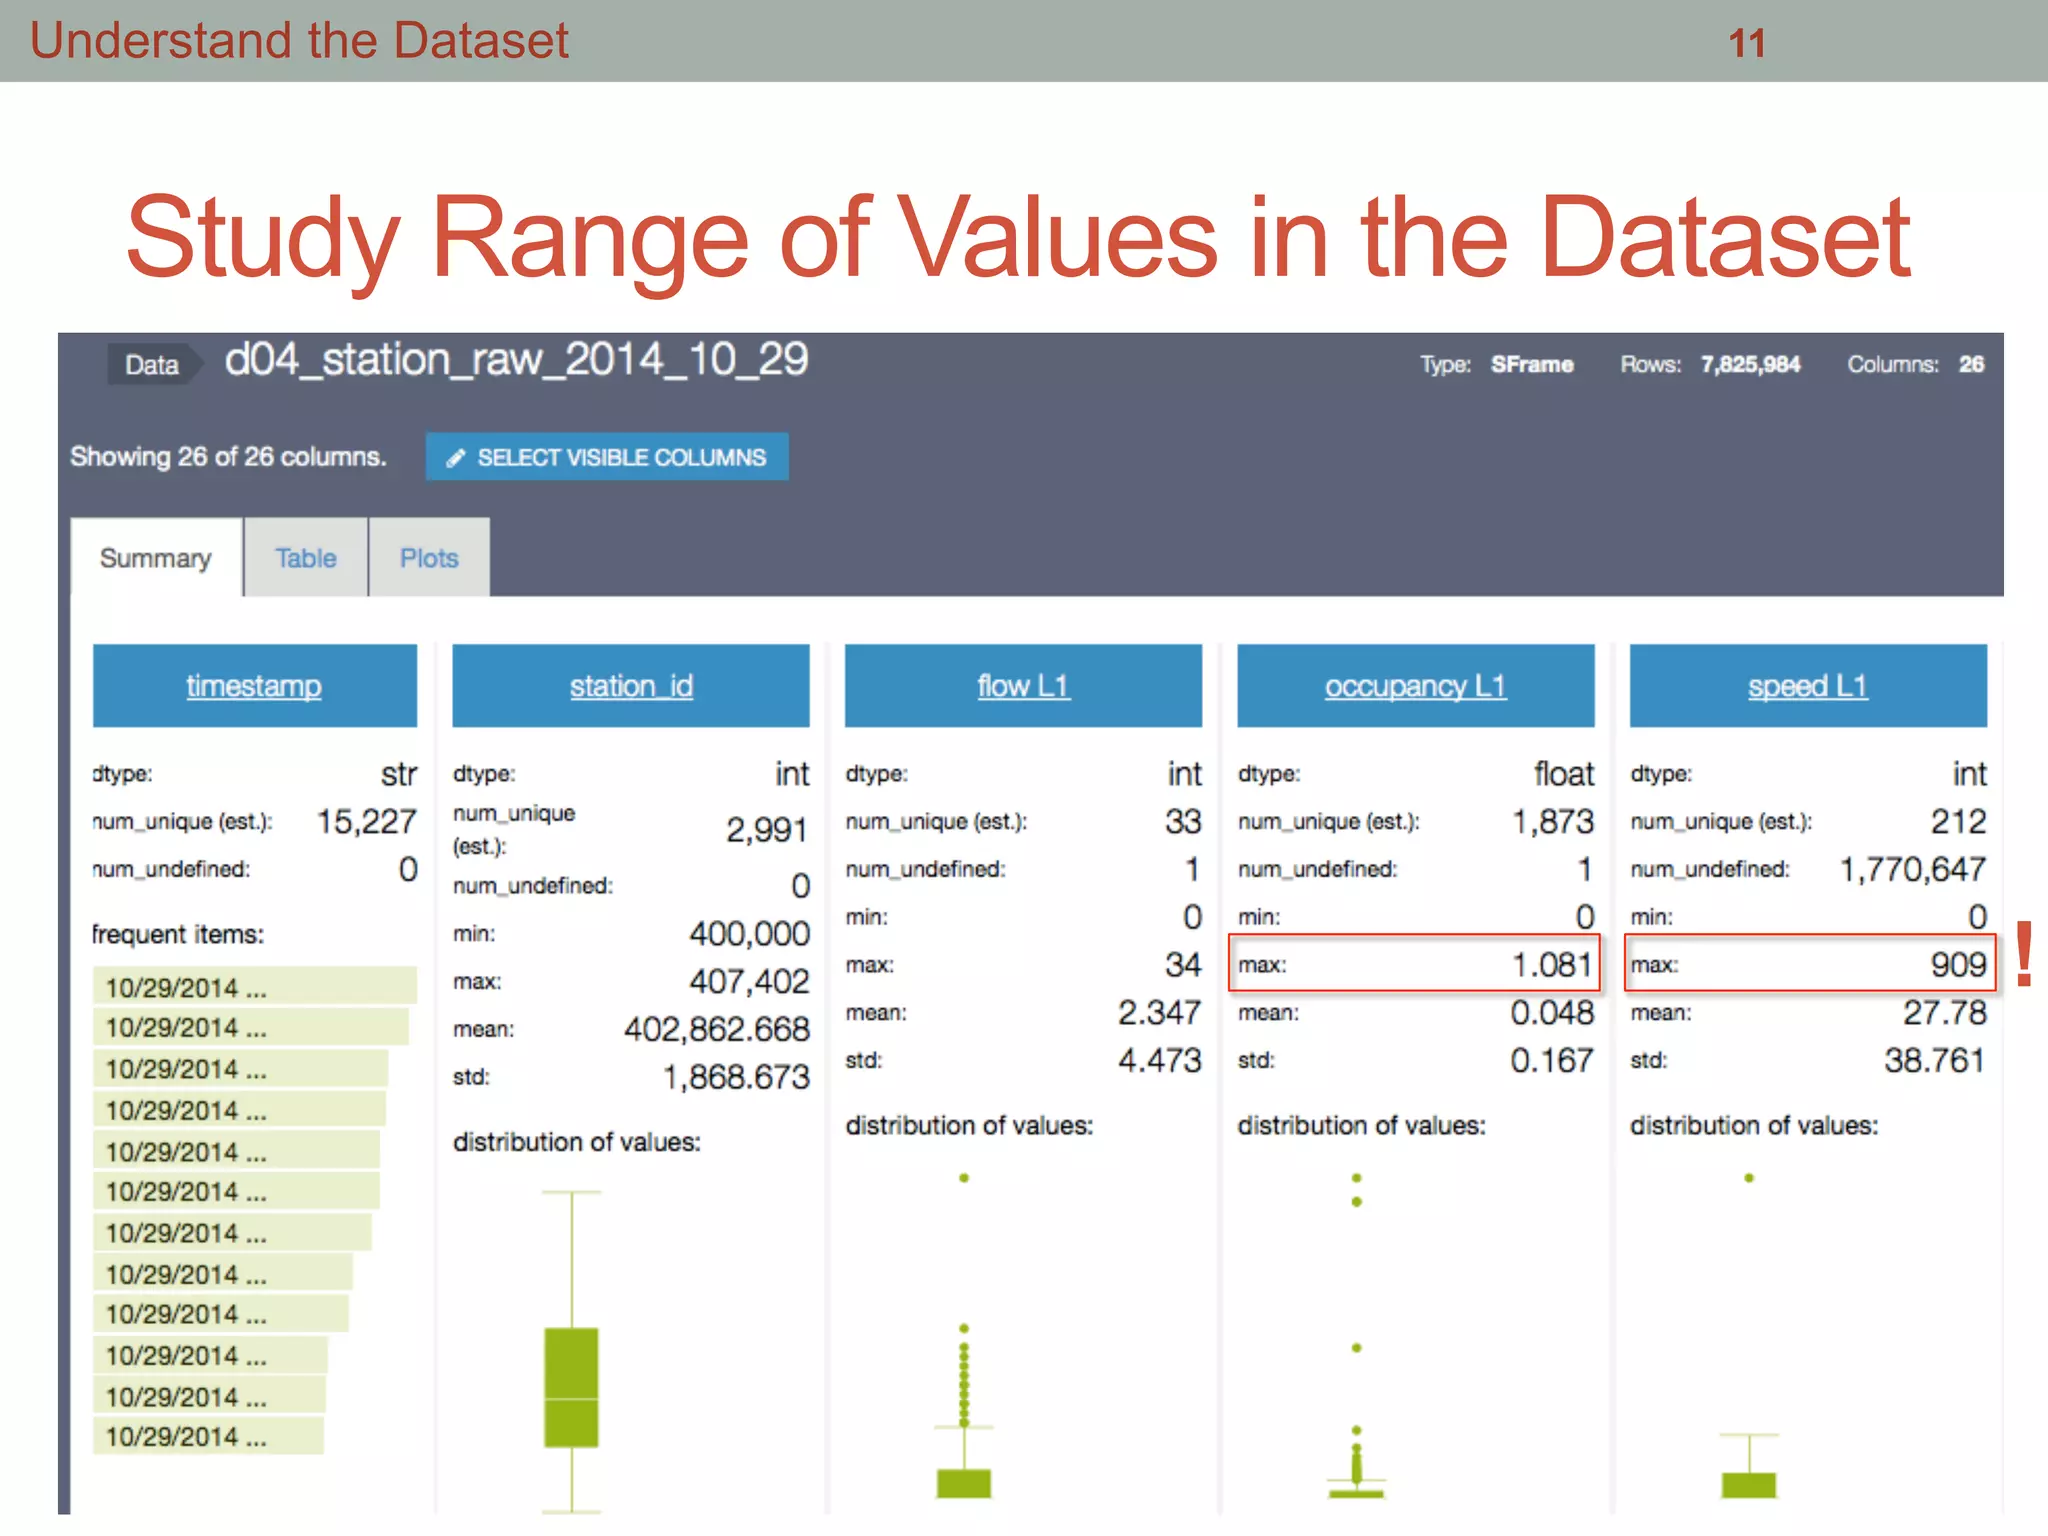
Task: Open the station_id column link
Action: (631, 686)
